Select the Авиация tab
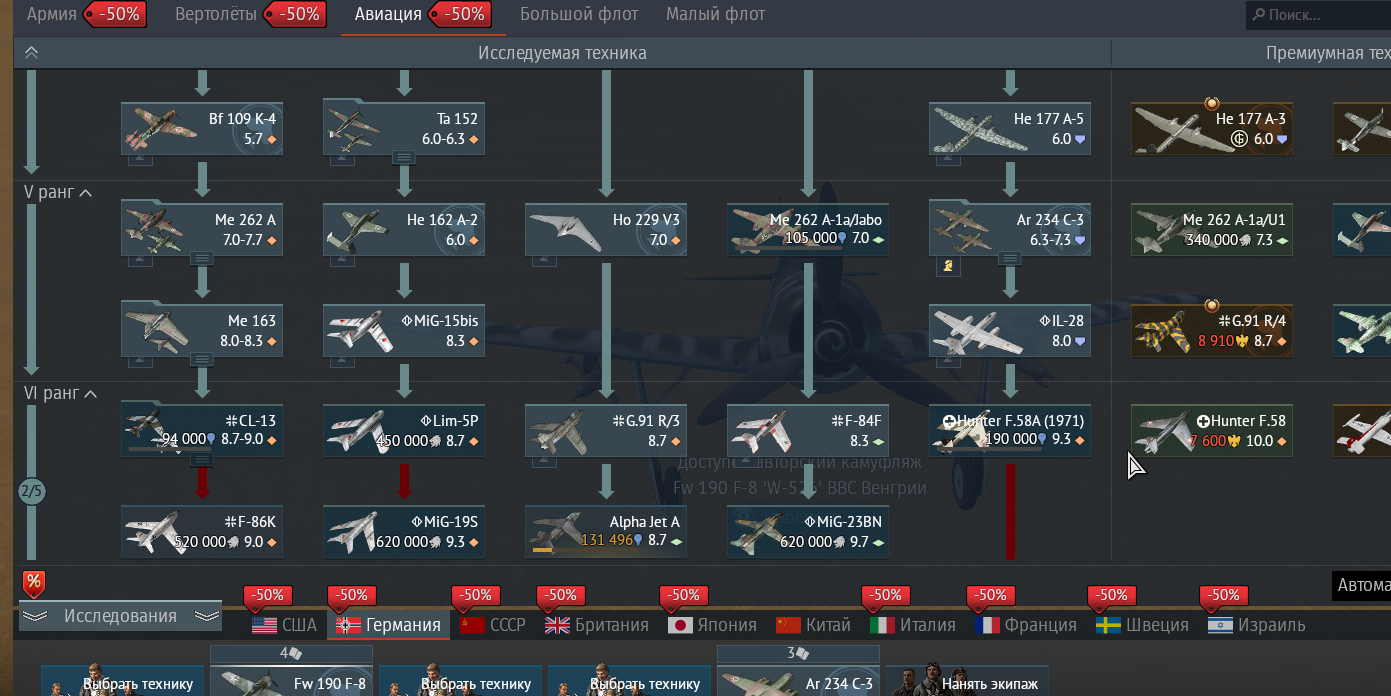This screenshot has height=696, width=1391. coord(388,14)
